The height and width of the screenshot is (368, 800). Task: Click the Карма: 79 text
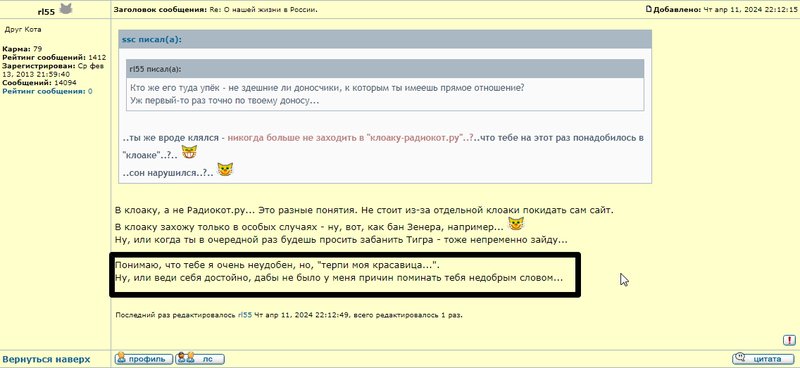click(x=22, y=49)
